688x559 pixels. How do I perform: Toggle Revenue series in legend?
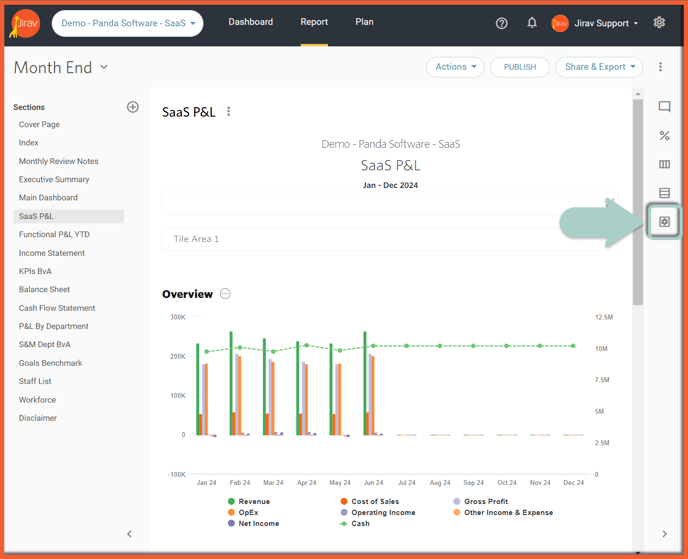pos(249,501)
